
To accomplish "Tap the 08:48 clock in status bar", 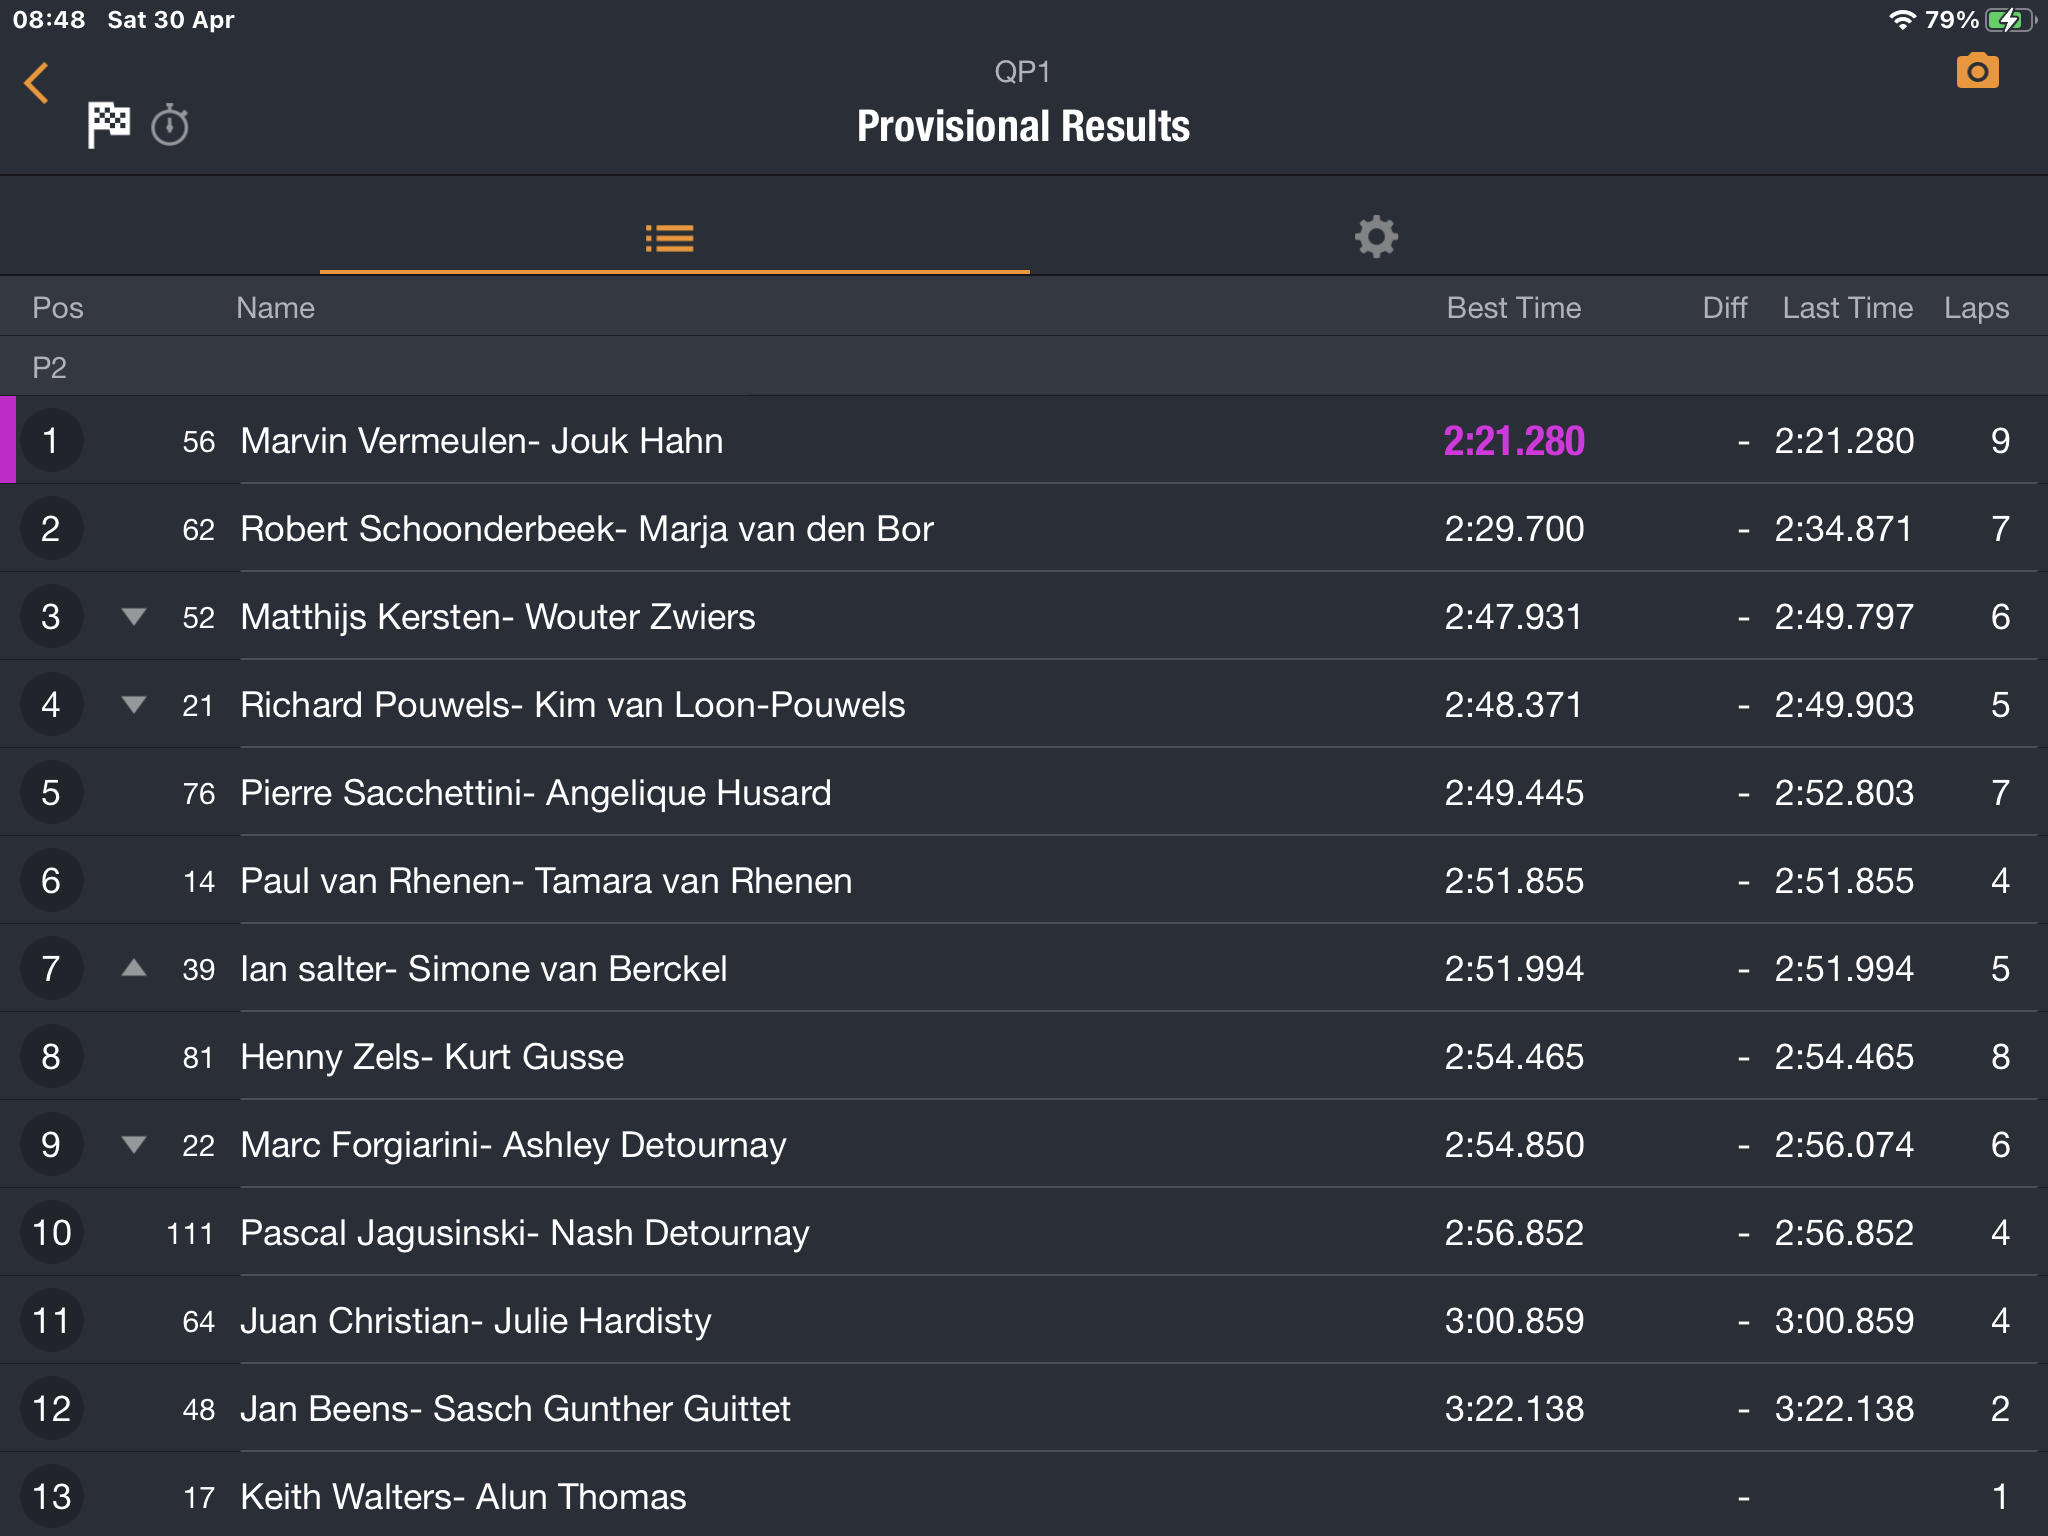I will (x=49, y=20).
